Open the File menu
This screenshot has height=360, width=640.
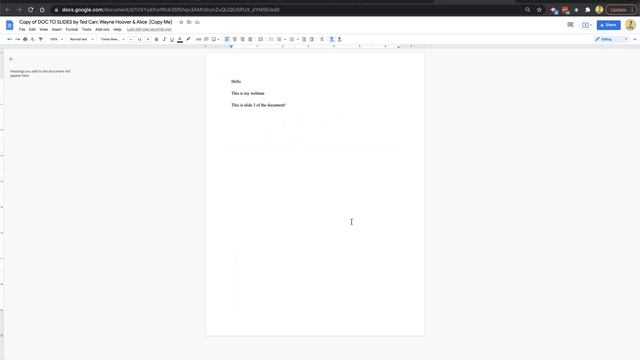pos(22,29)
